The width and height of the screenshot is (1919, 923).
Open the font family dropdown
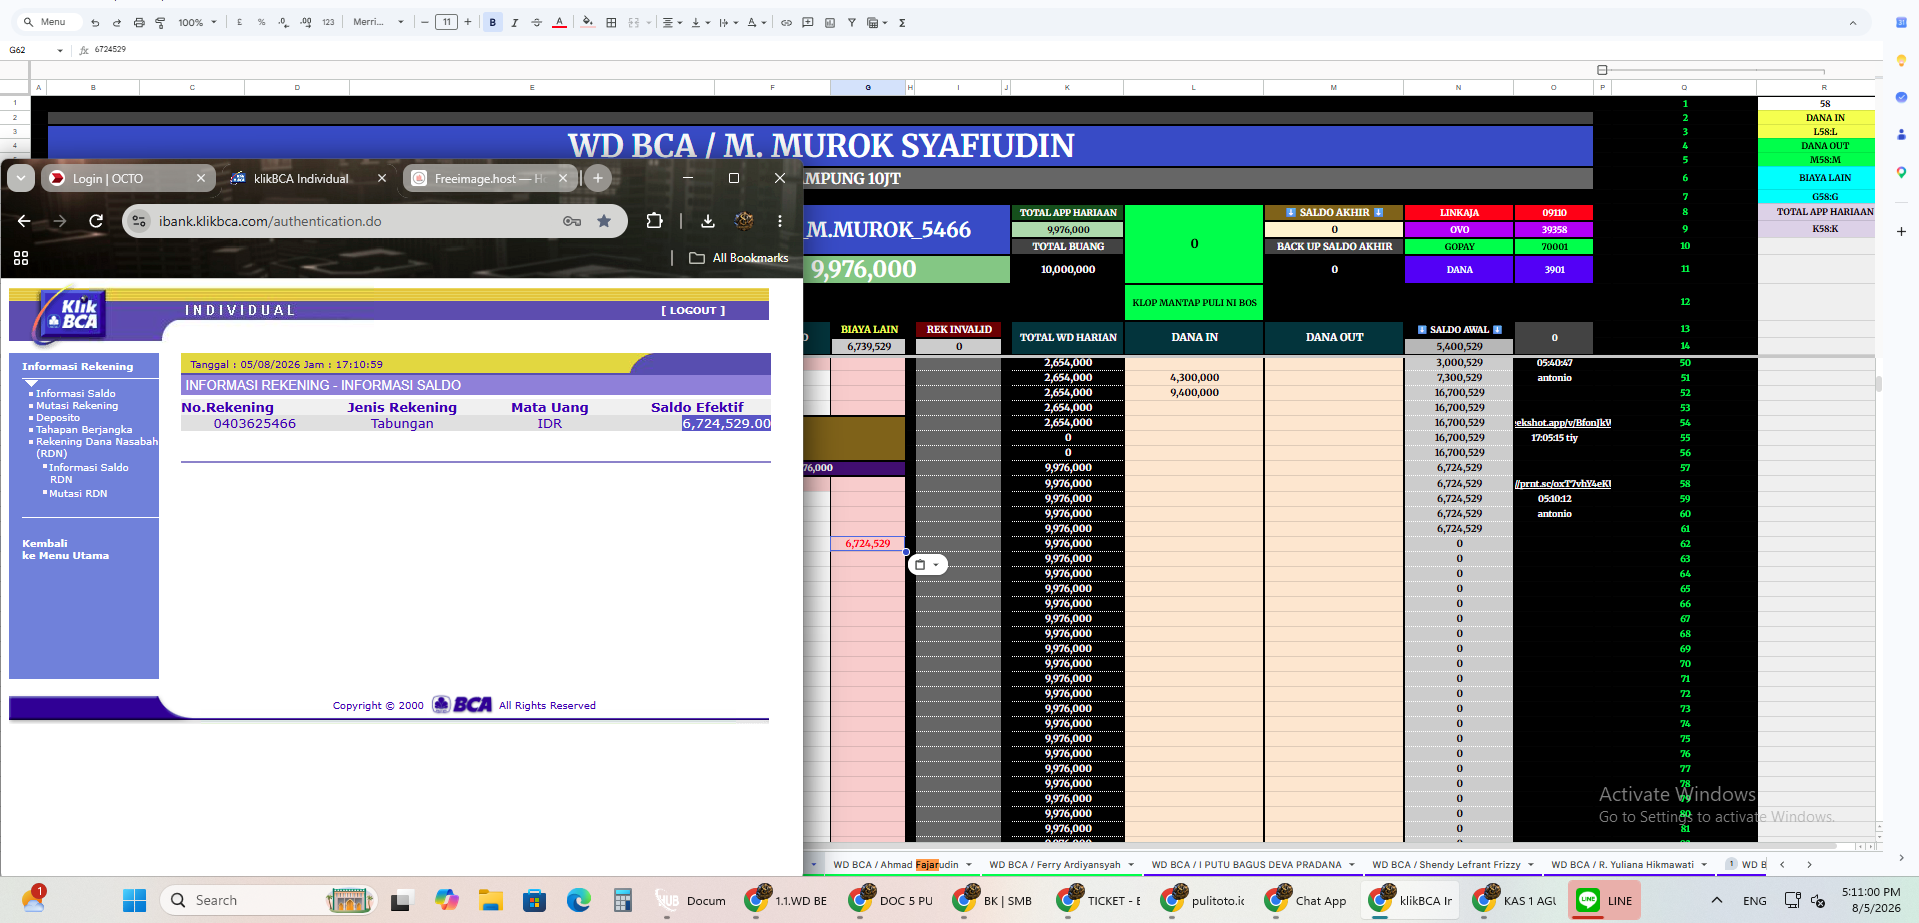coord(378,22)
